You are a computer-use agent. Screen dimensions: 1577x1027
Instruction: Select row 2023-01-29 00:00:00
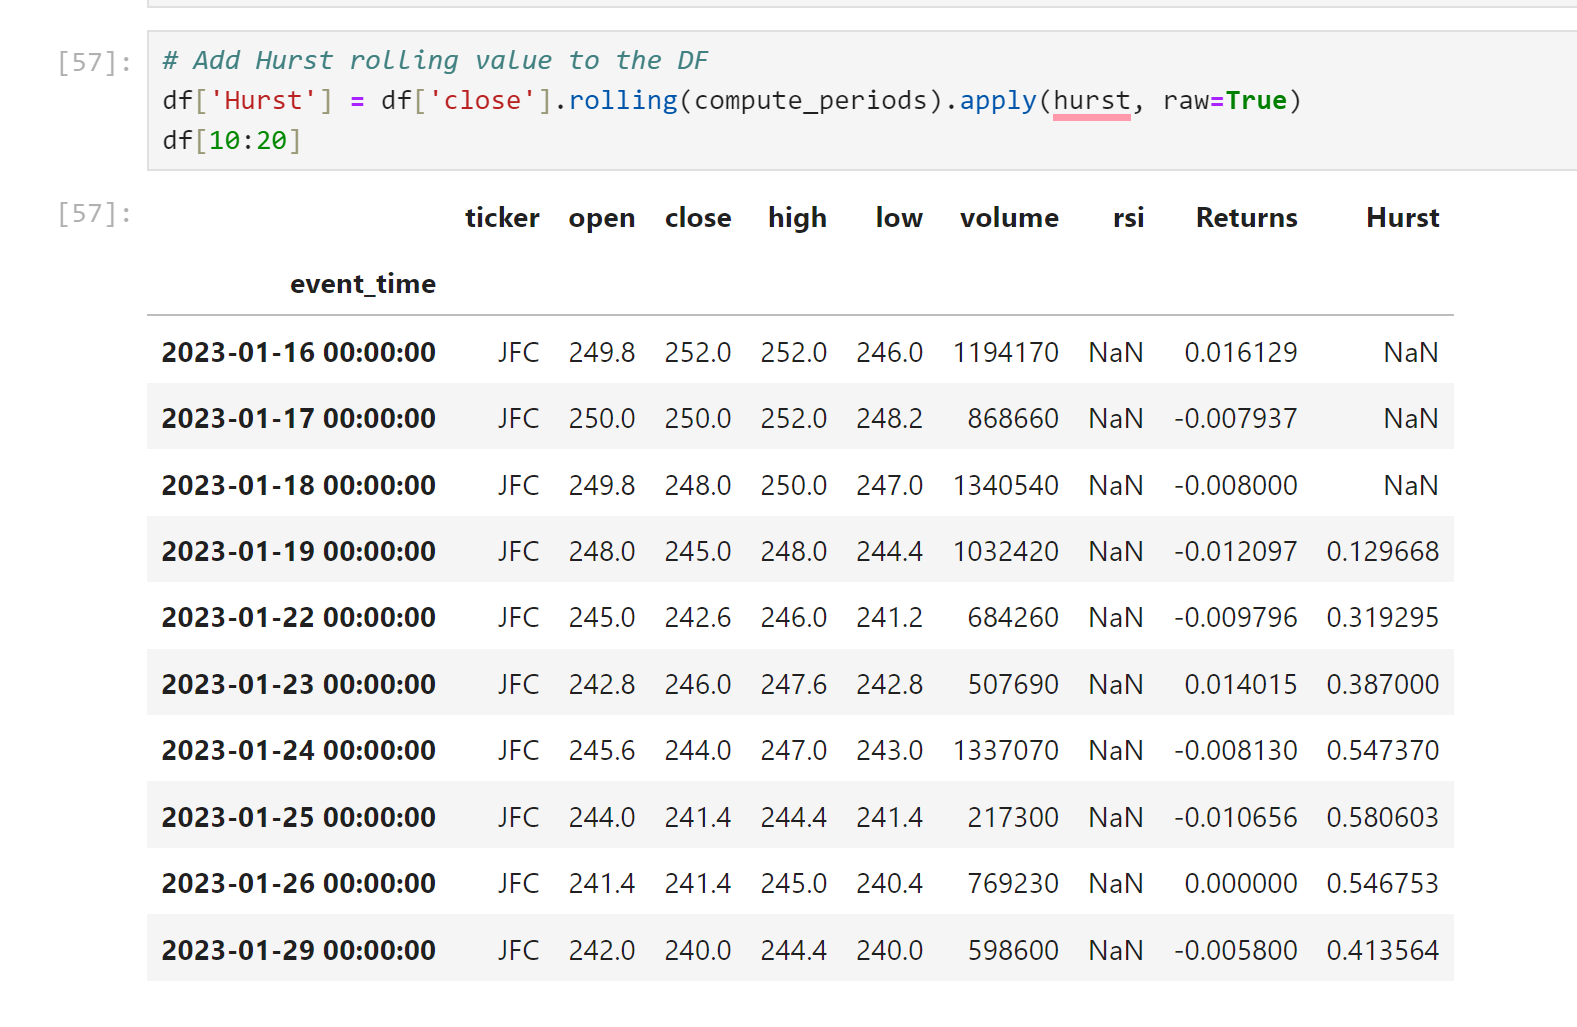pos(800,950)
